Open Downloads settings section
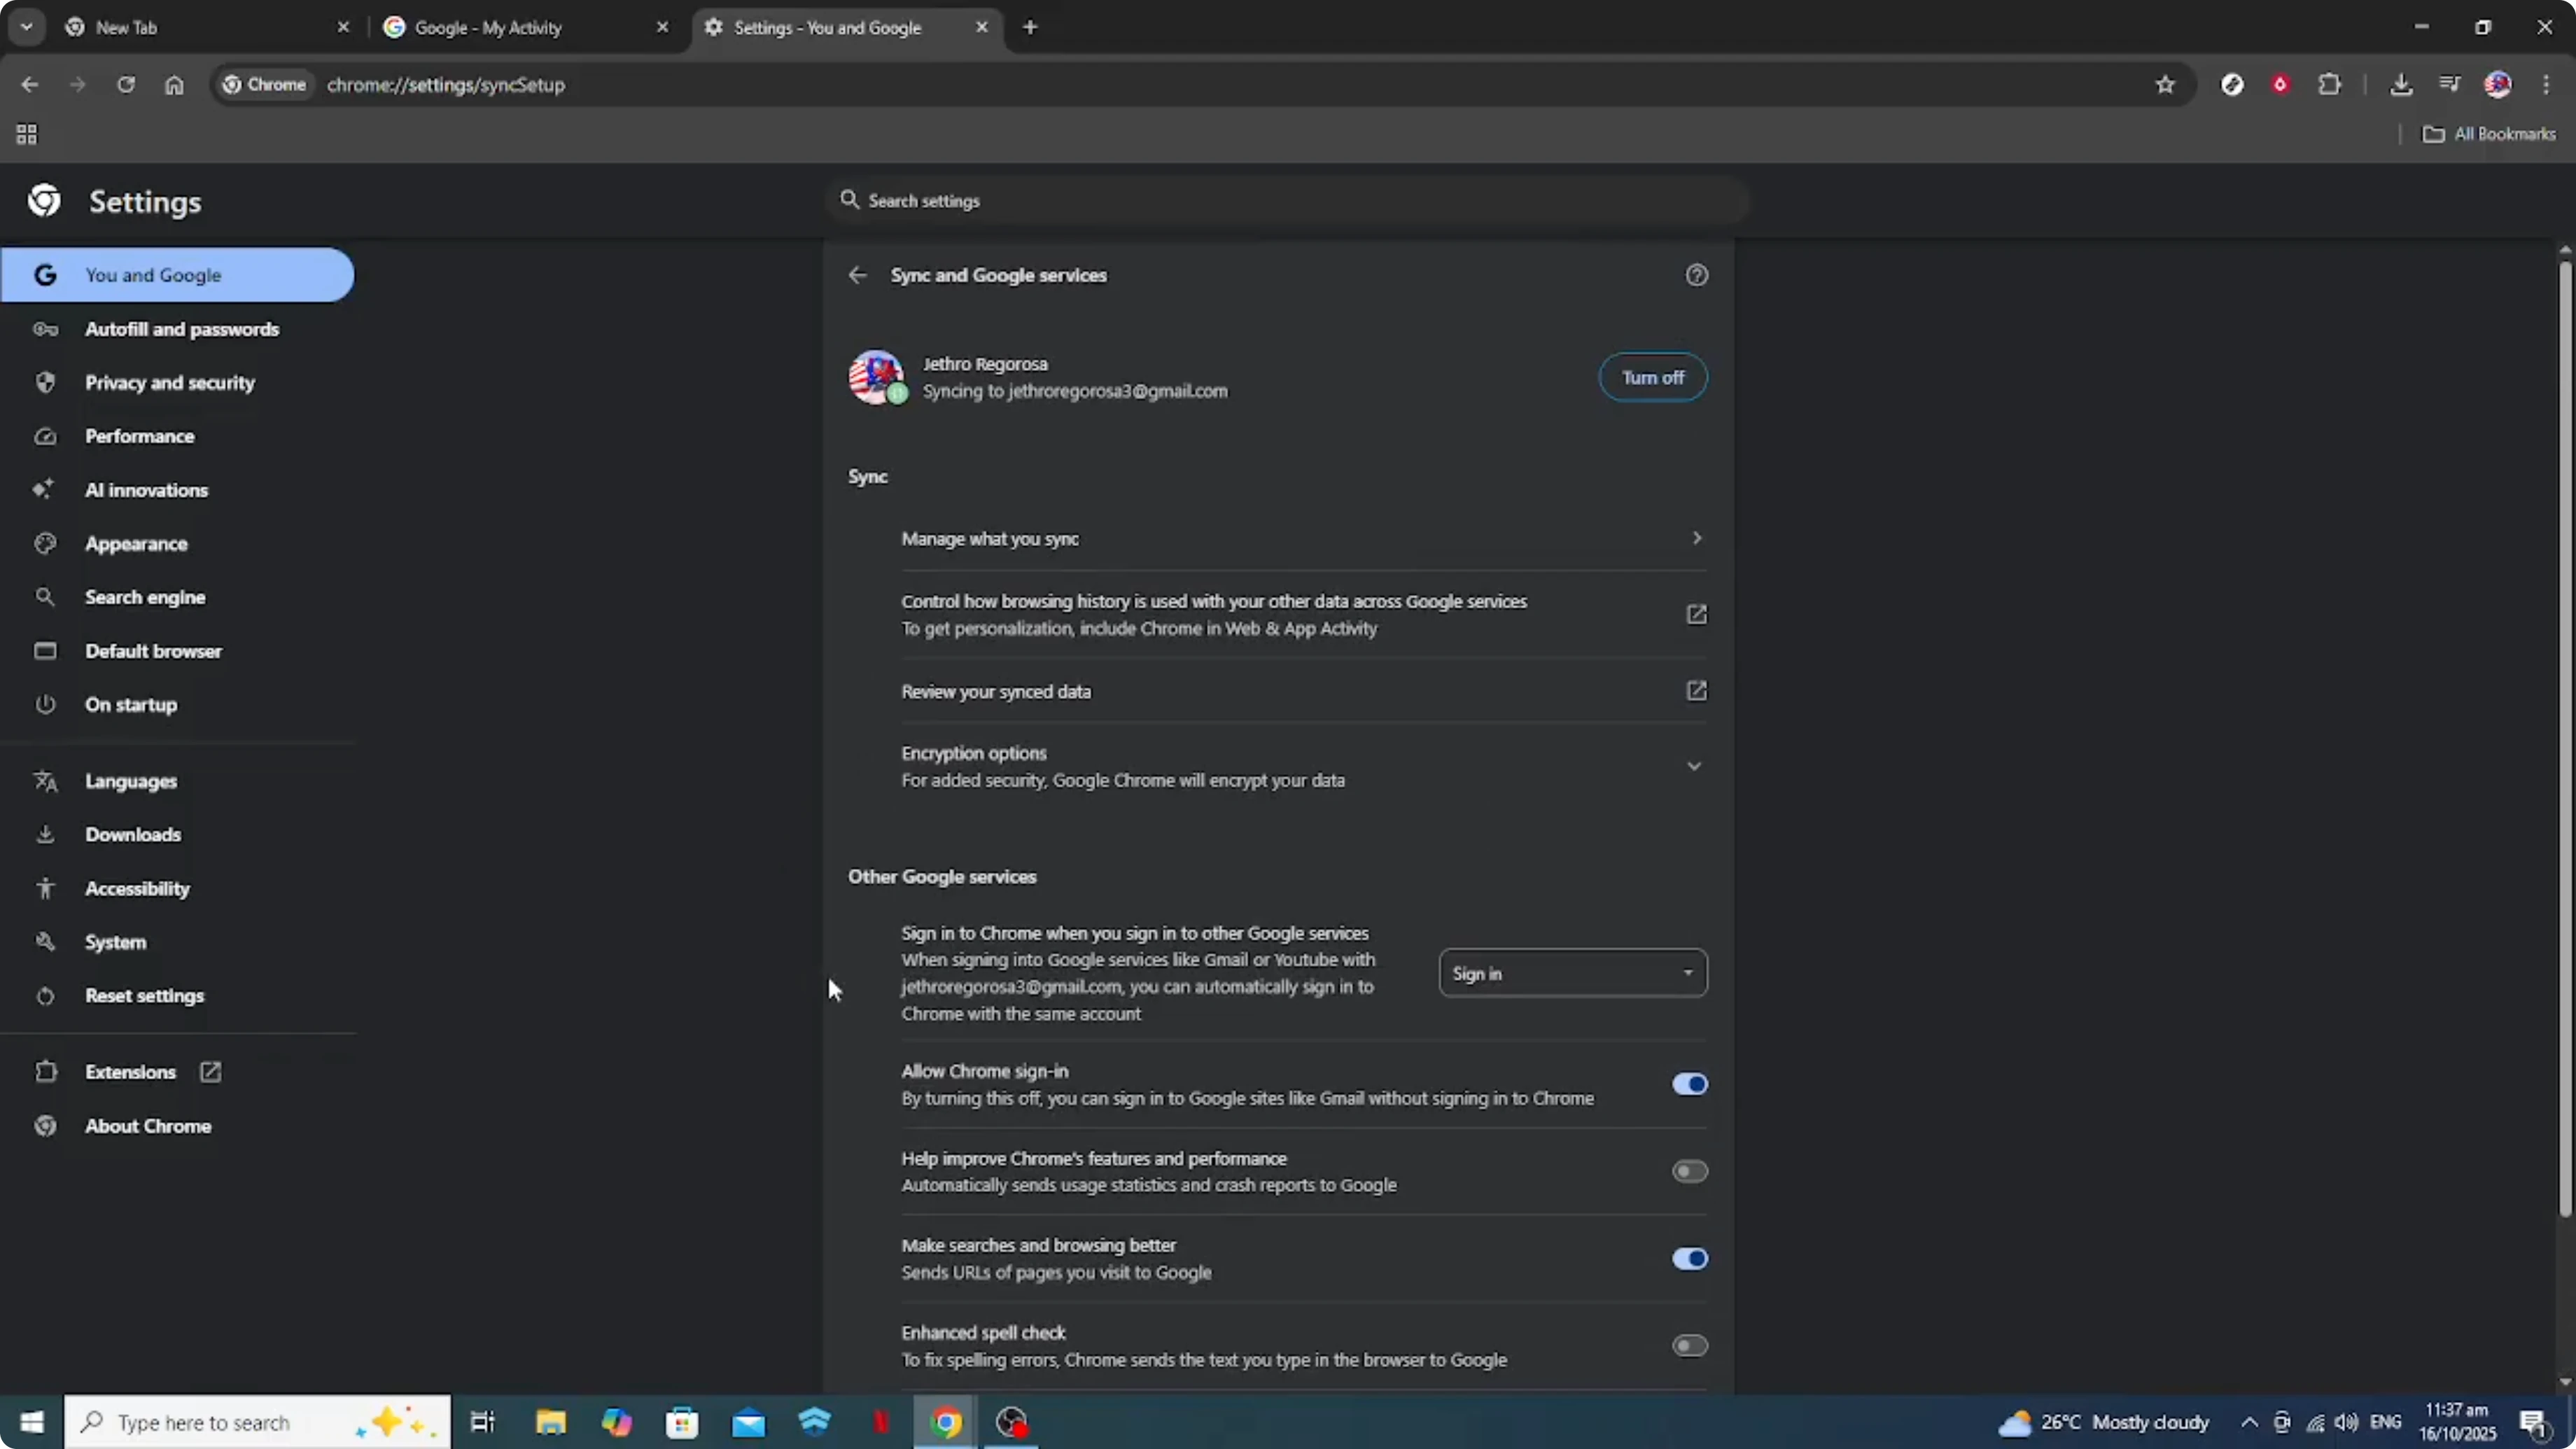The height and width of the screenshot is (1449, 2576). click(177, 835)
